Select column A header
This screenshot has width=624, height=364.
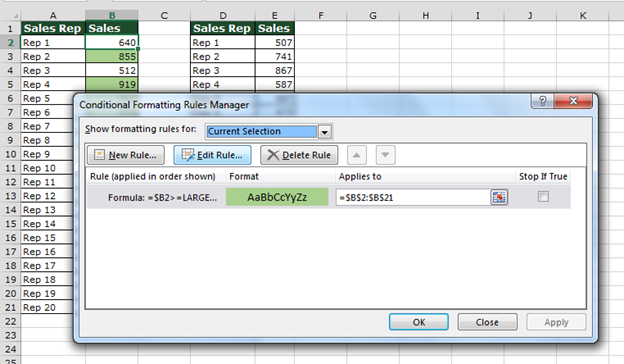pos(53,16)
